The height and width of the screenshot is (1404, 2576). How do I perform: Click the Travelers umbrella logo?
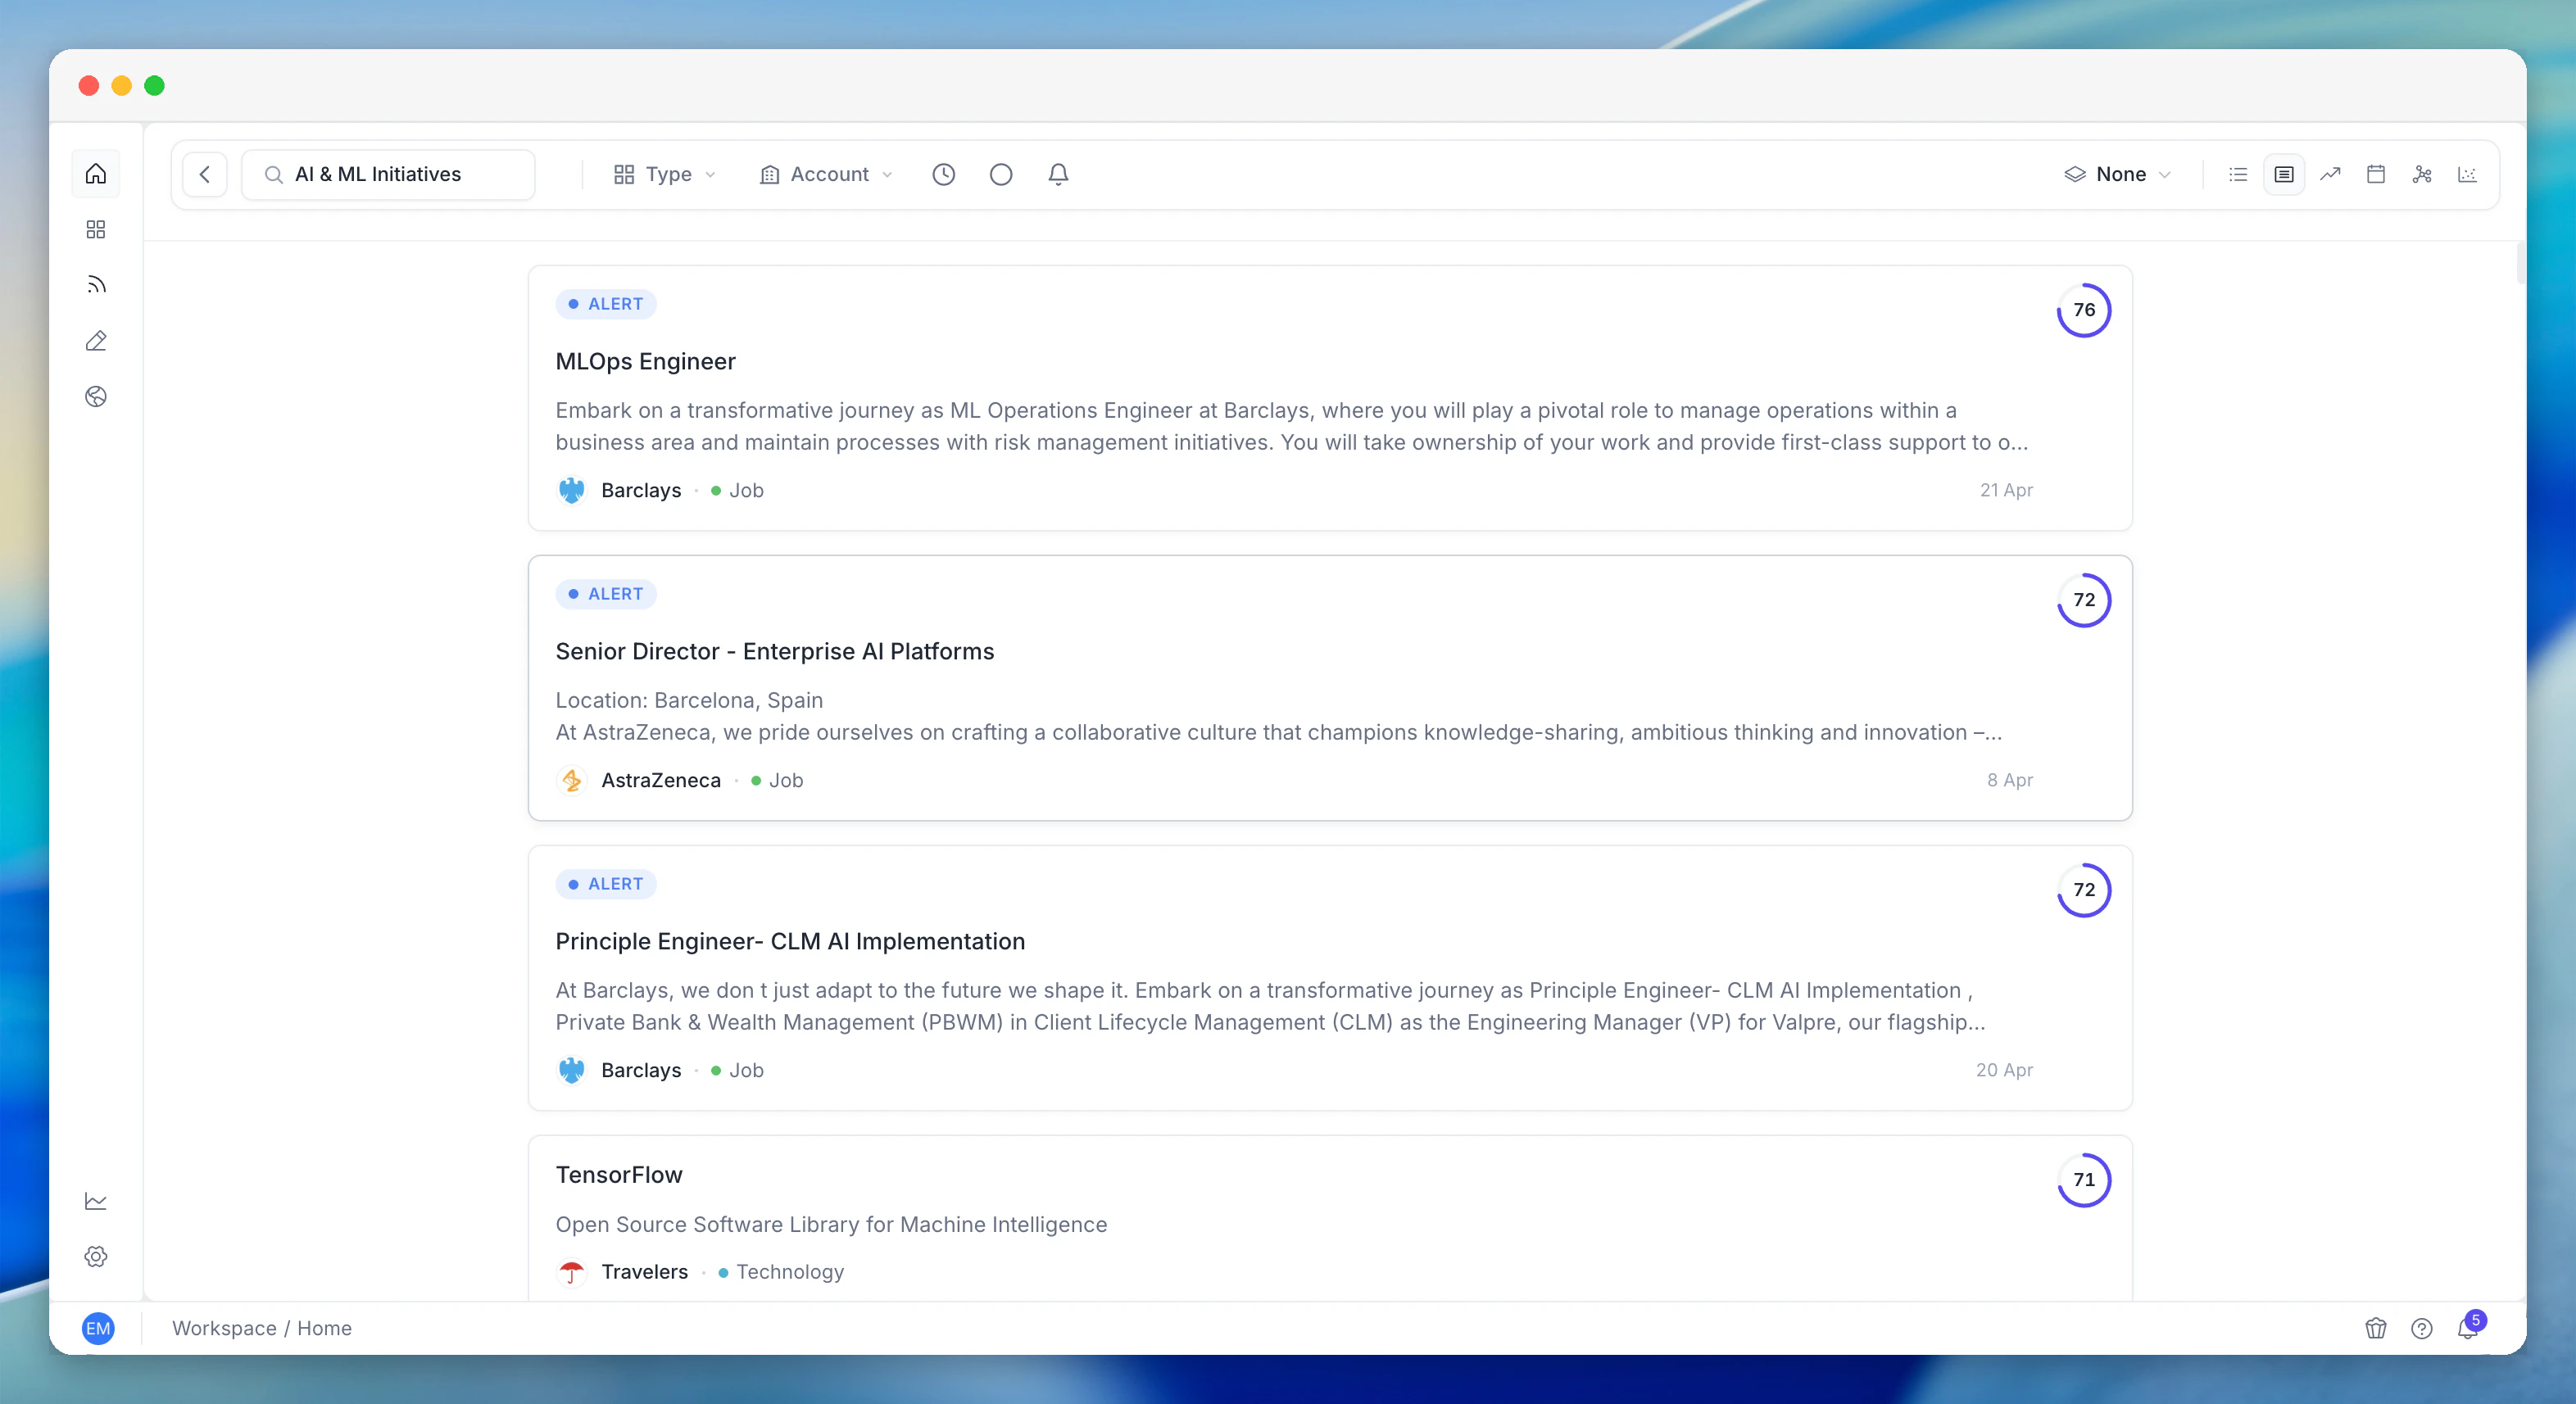point(571,1272)
